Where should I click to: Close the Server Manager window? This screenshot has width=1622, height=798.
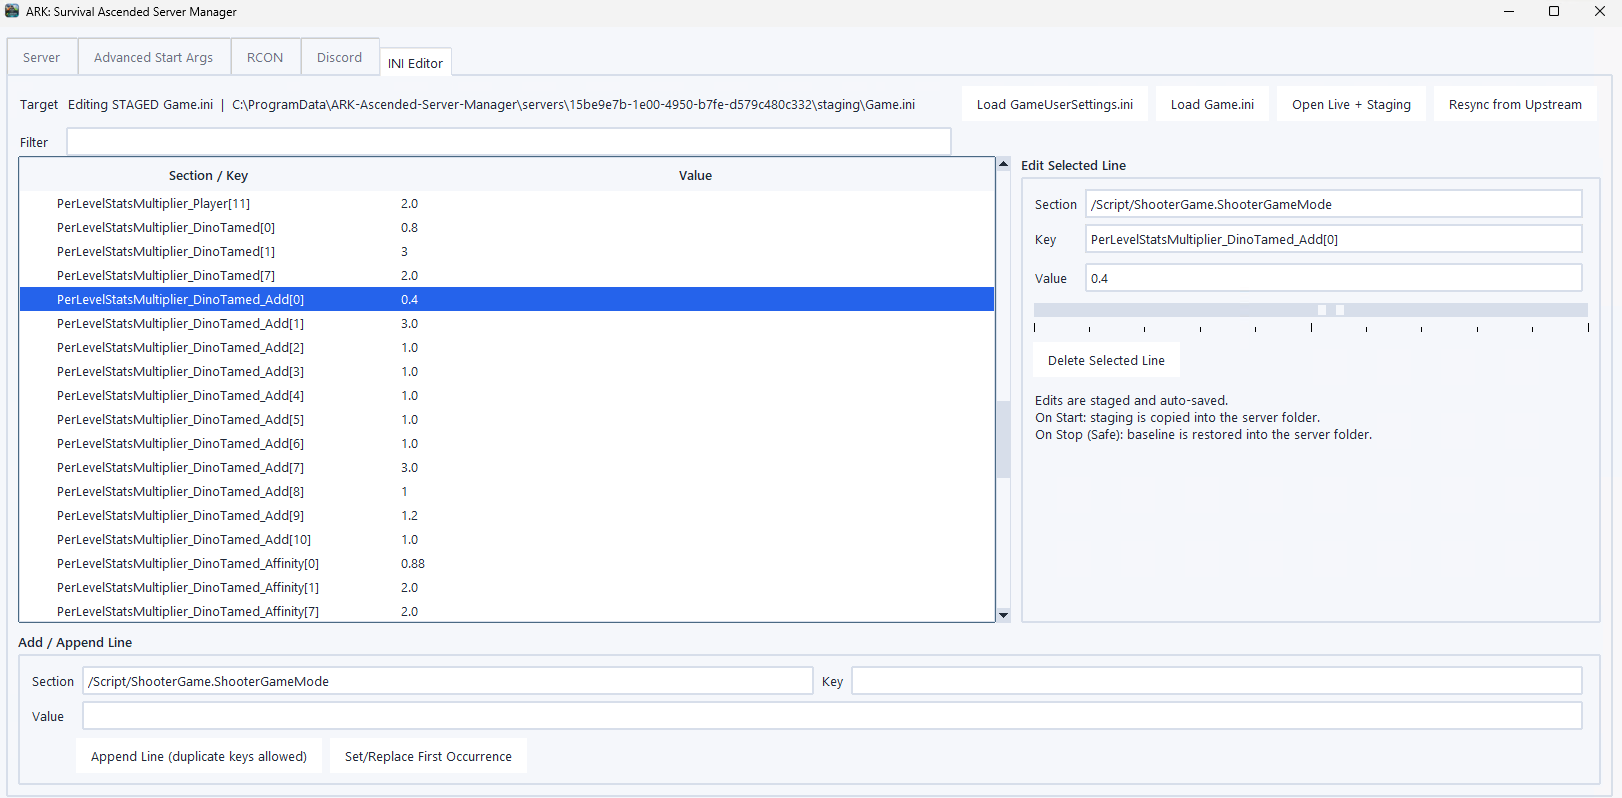click(x=1599, y=11)
